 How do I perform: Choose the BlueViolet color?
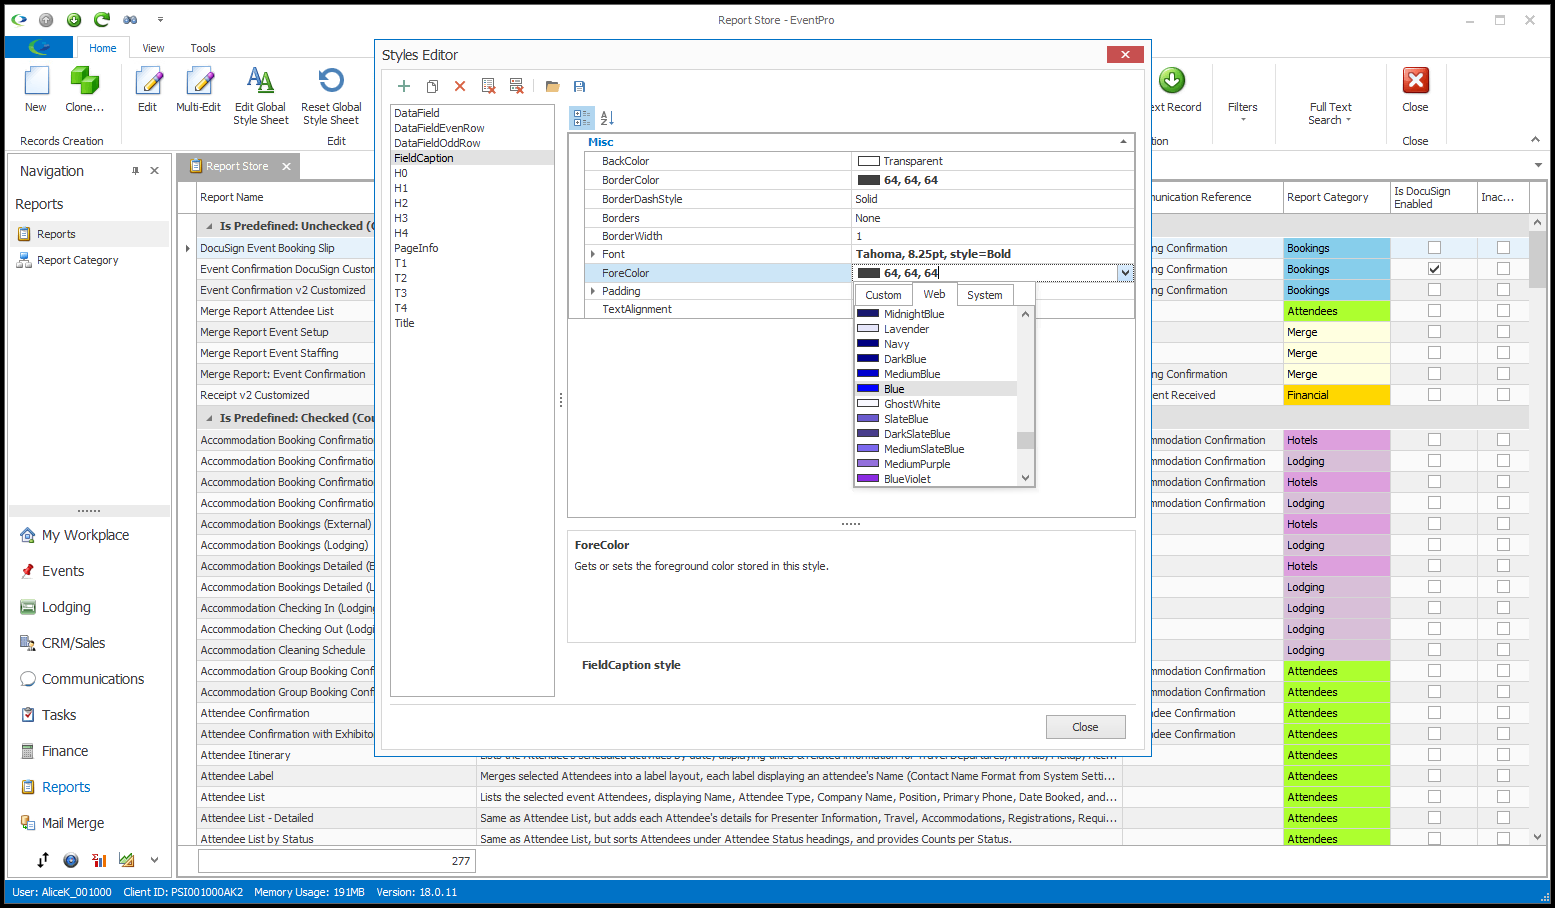click(935, 479)
